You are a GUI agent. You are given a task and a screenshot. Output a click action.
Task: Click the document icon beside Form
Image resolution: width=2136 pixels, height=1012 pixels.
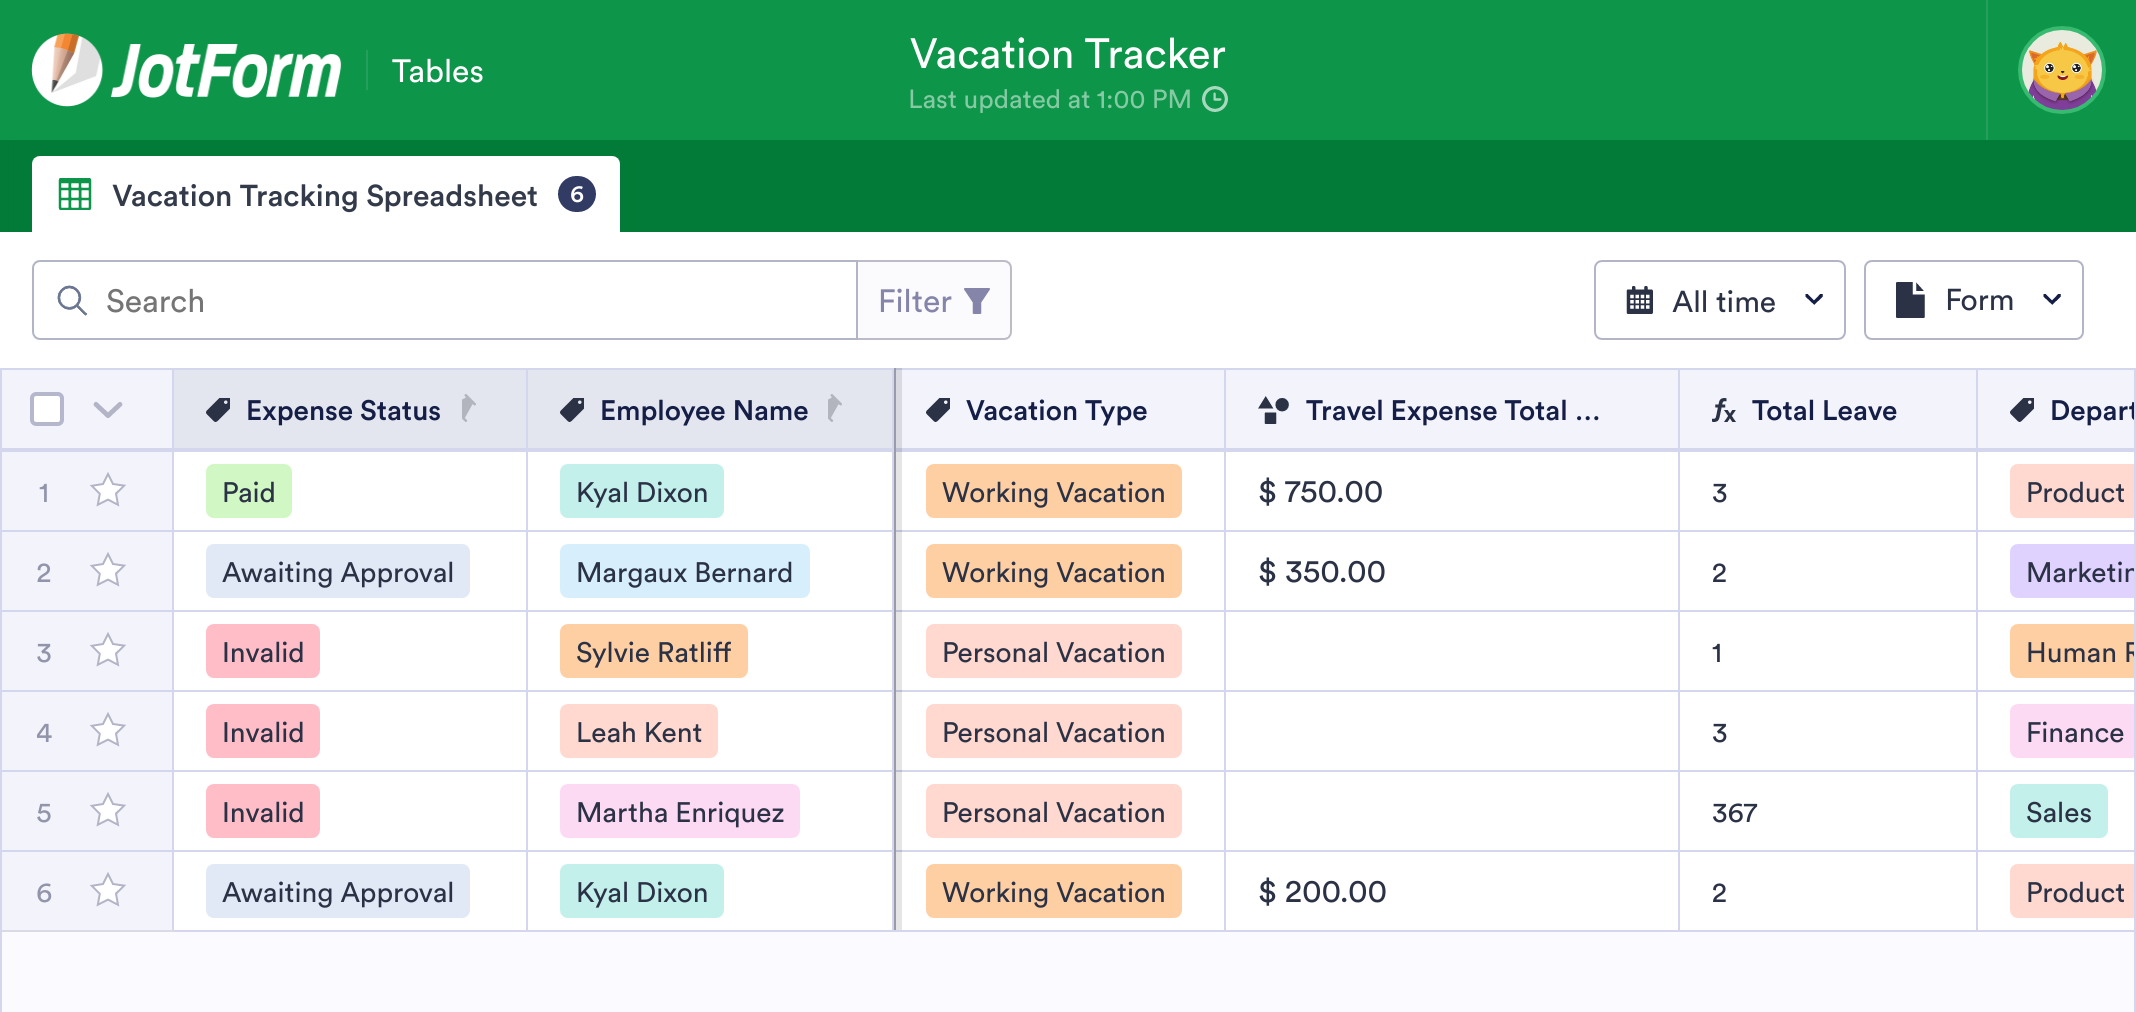(x=1910, y=300)
